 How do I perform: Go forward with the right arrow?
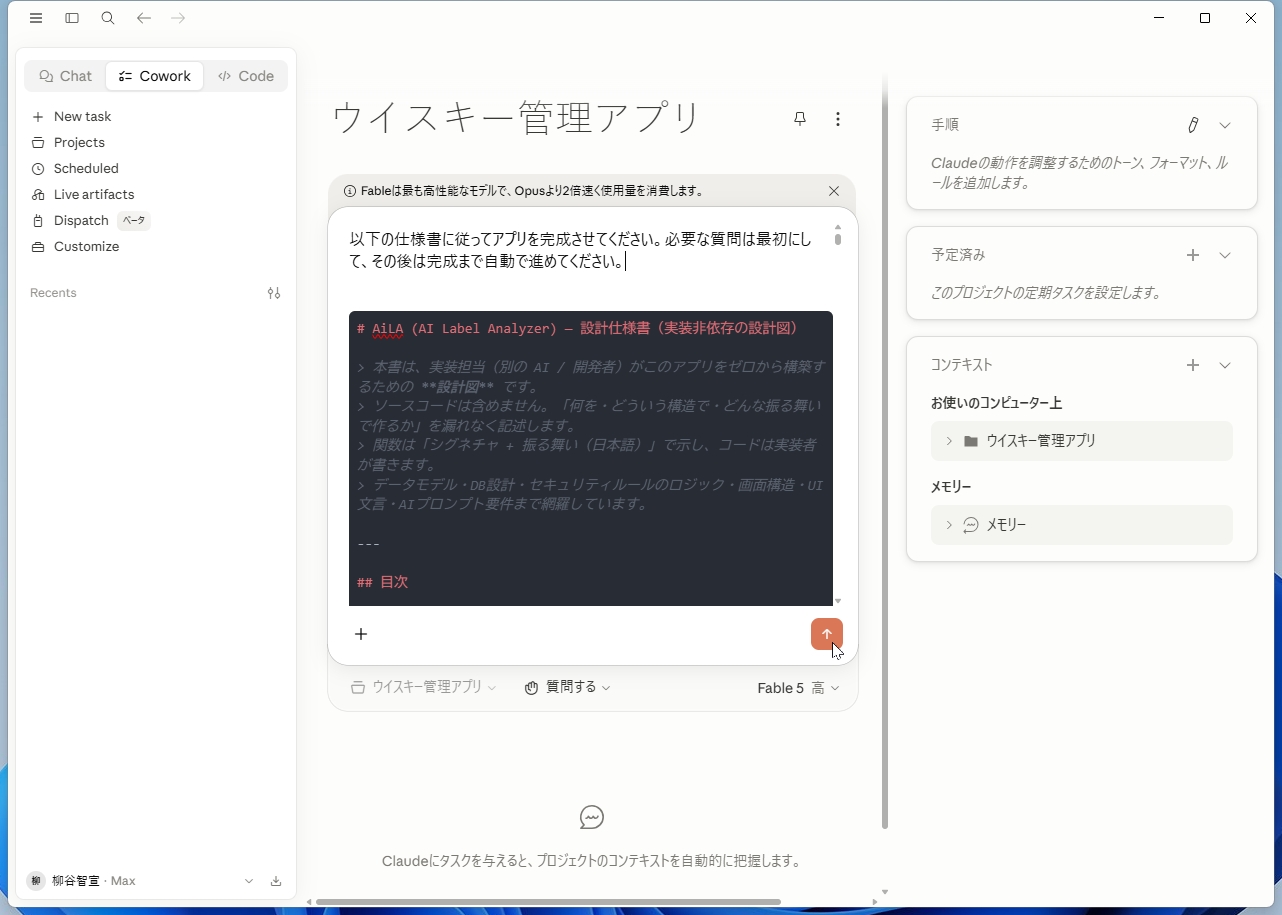coord(178,18)
